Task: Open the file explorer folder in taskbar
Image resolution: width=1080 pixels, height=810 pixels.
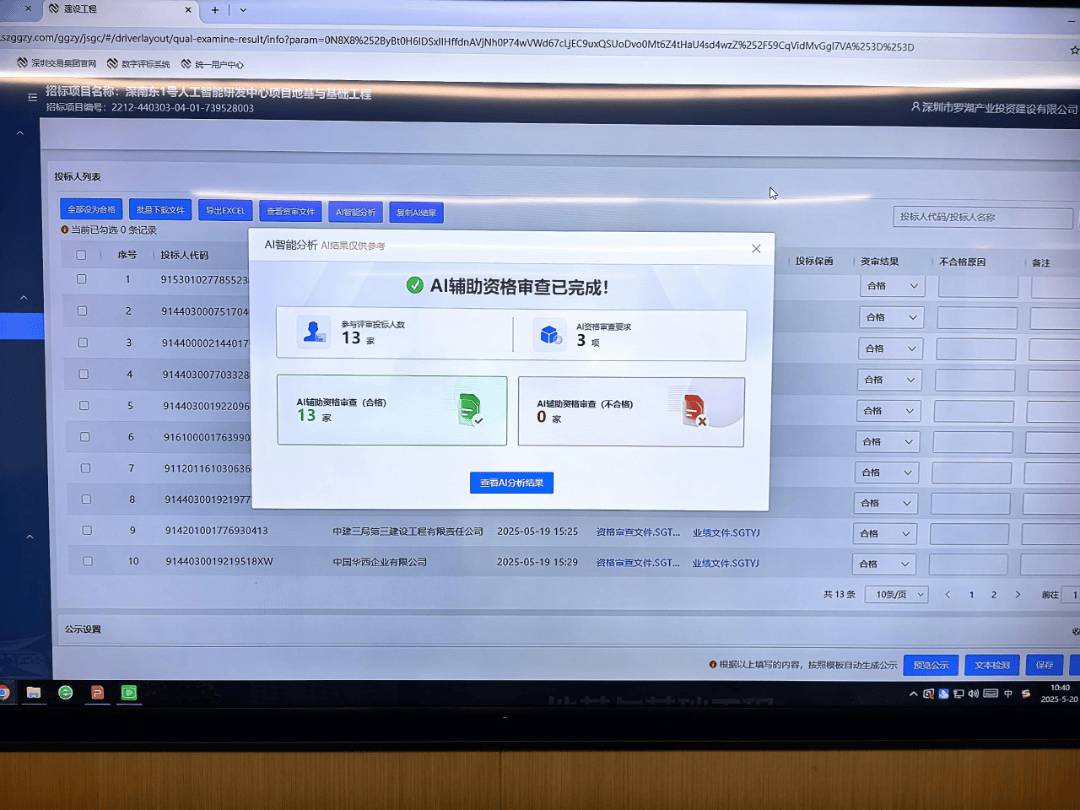Action: click(x=33, y=692)
